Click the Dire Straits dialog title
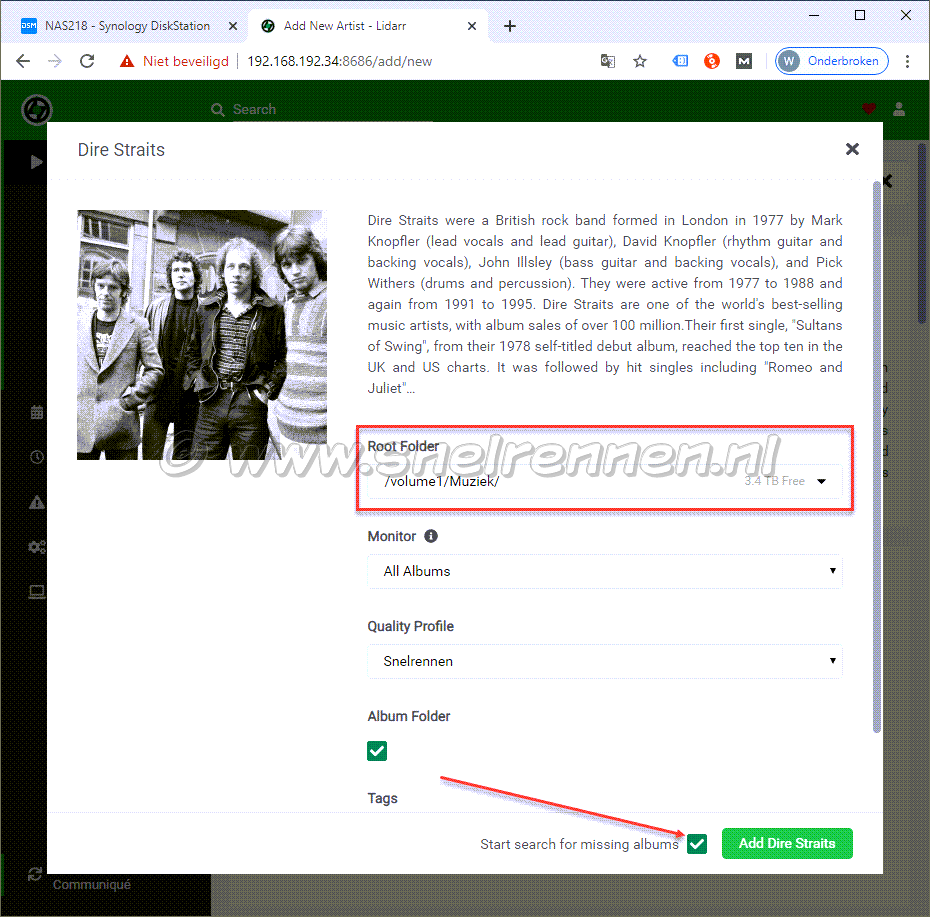 coord(121,150)
